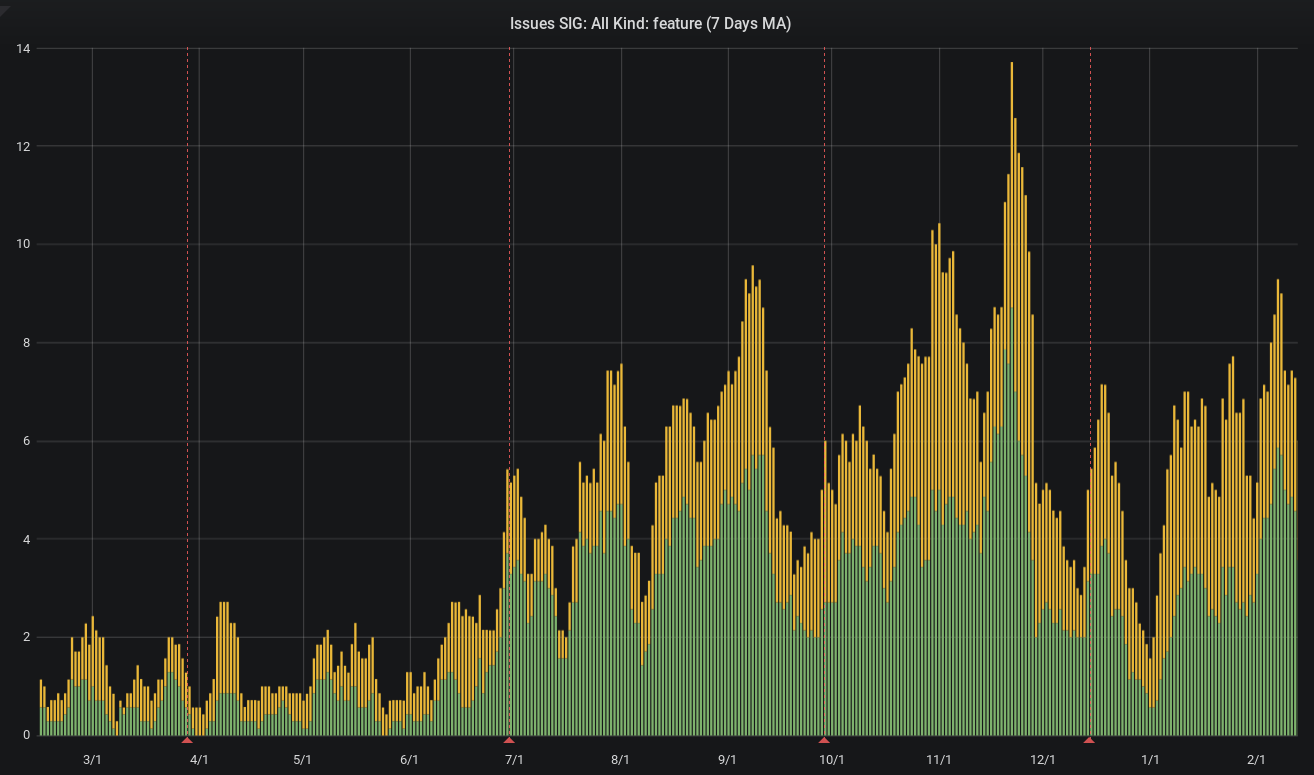Click the red annotation marker before 4/1
The width and height of the screenshot is (1314, 775).
pos(187,740)
